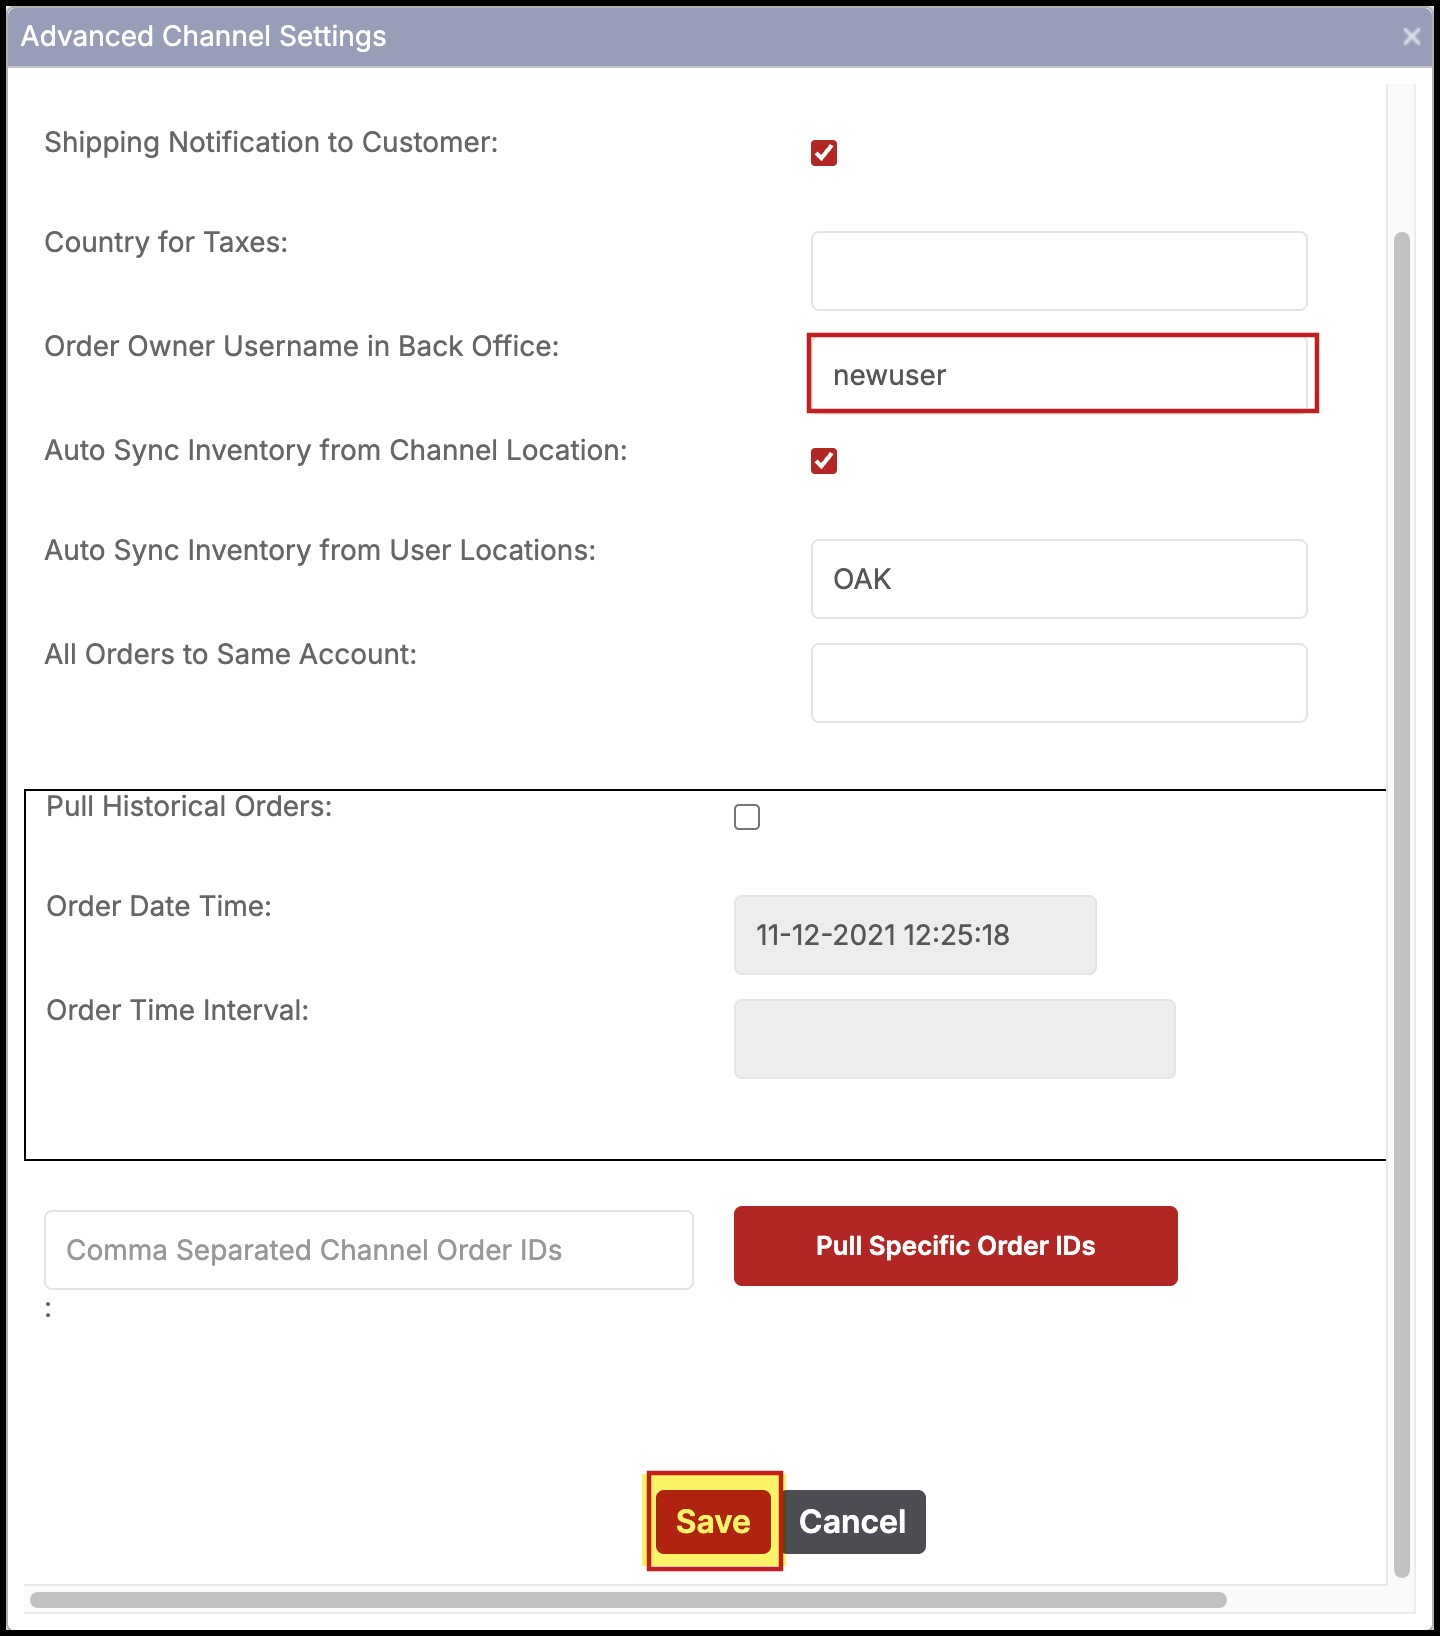Click the Pull Historical Orders label
Viewport: 1440px width, 1636px height.
pos(189,806)
